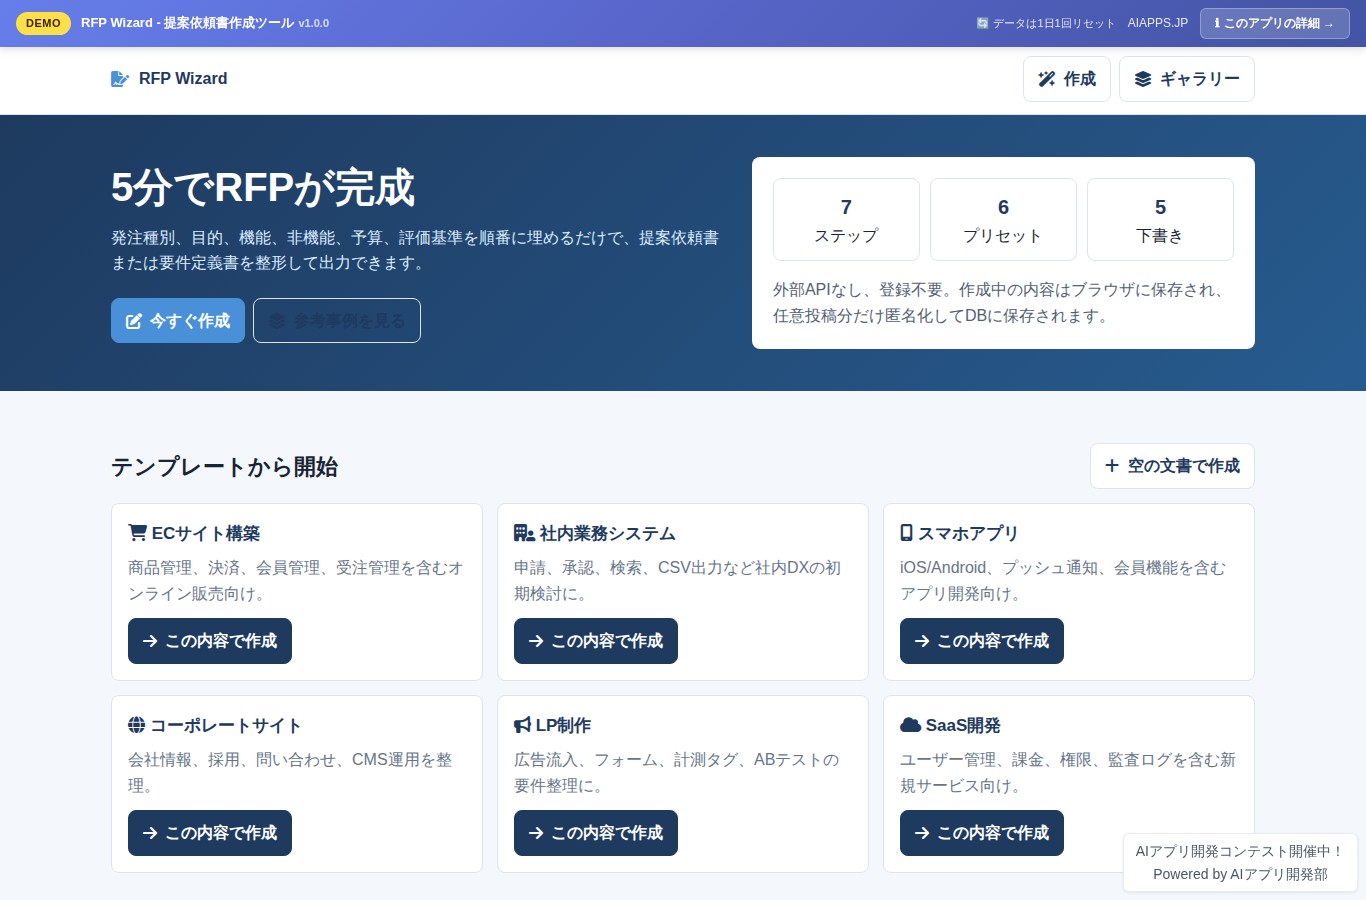Click the 5 下書き stat box
Viewport: 1366px width, 900px height.
tap(1160, 220)
